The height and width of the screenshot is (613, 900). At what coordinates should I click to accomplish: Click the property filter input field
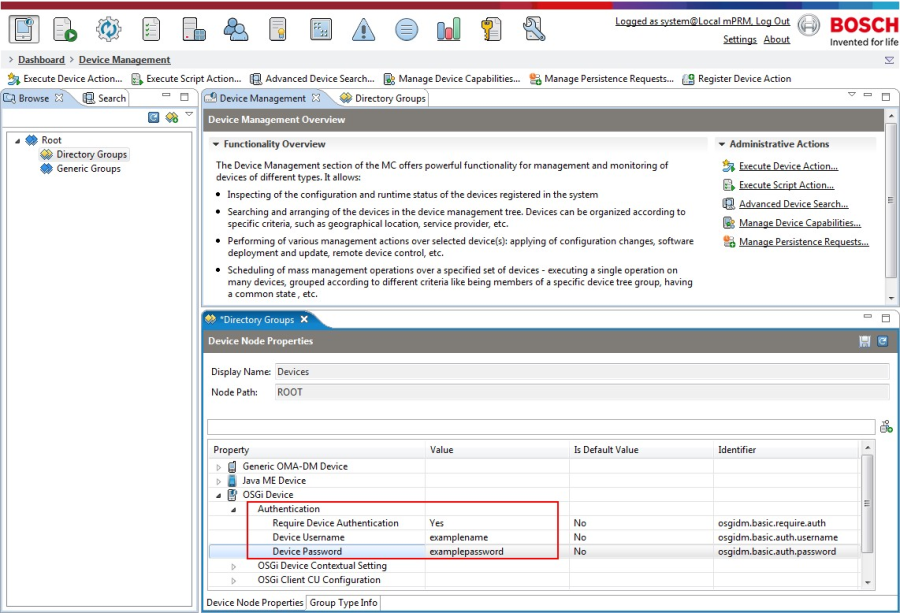[x=541, y=426]
